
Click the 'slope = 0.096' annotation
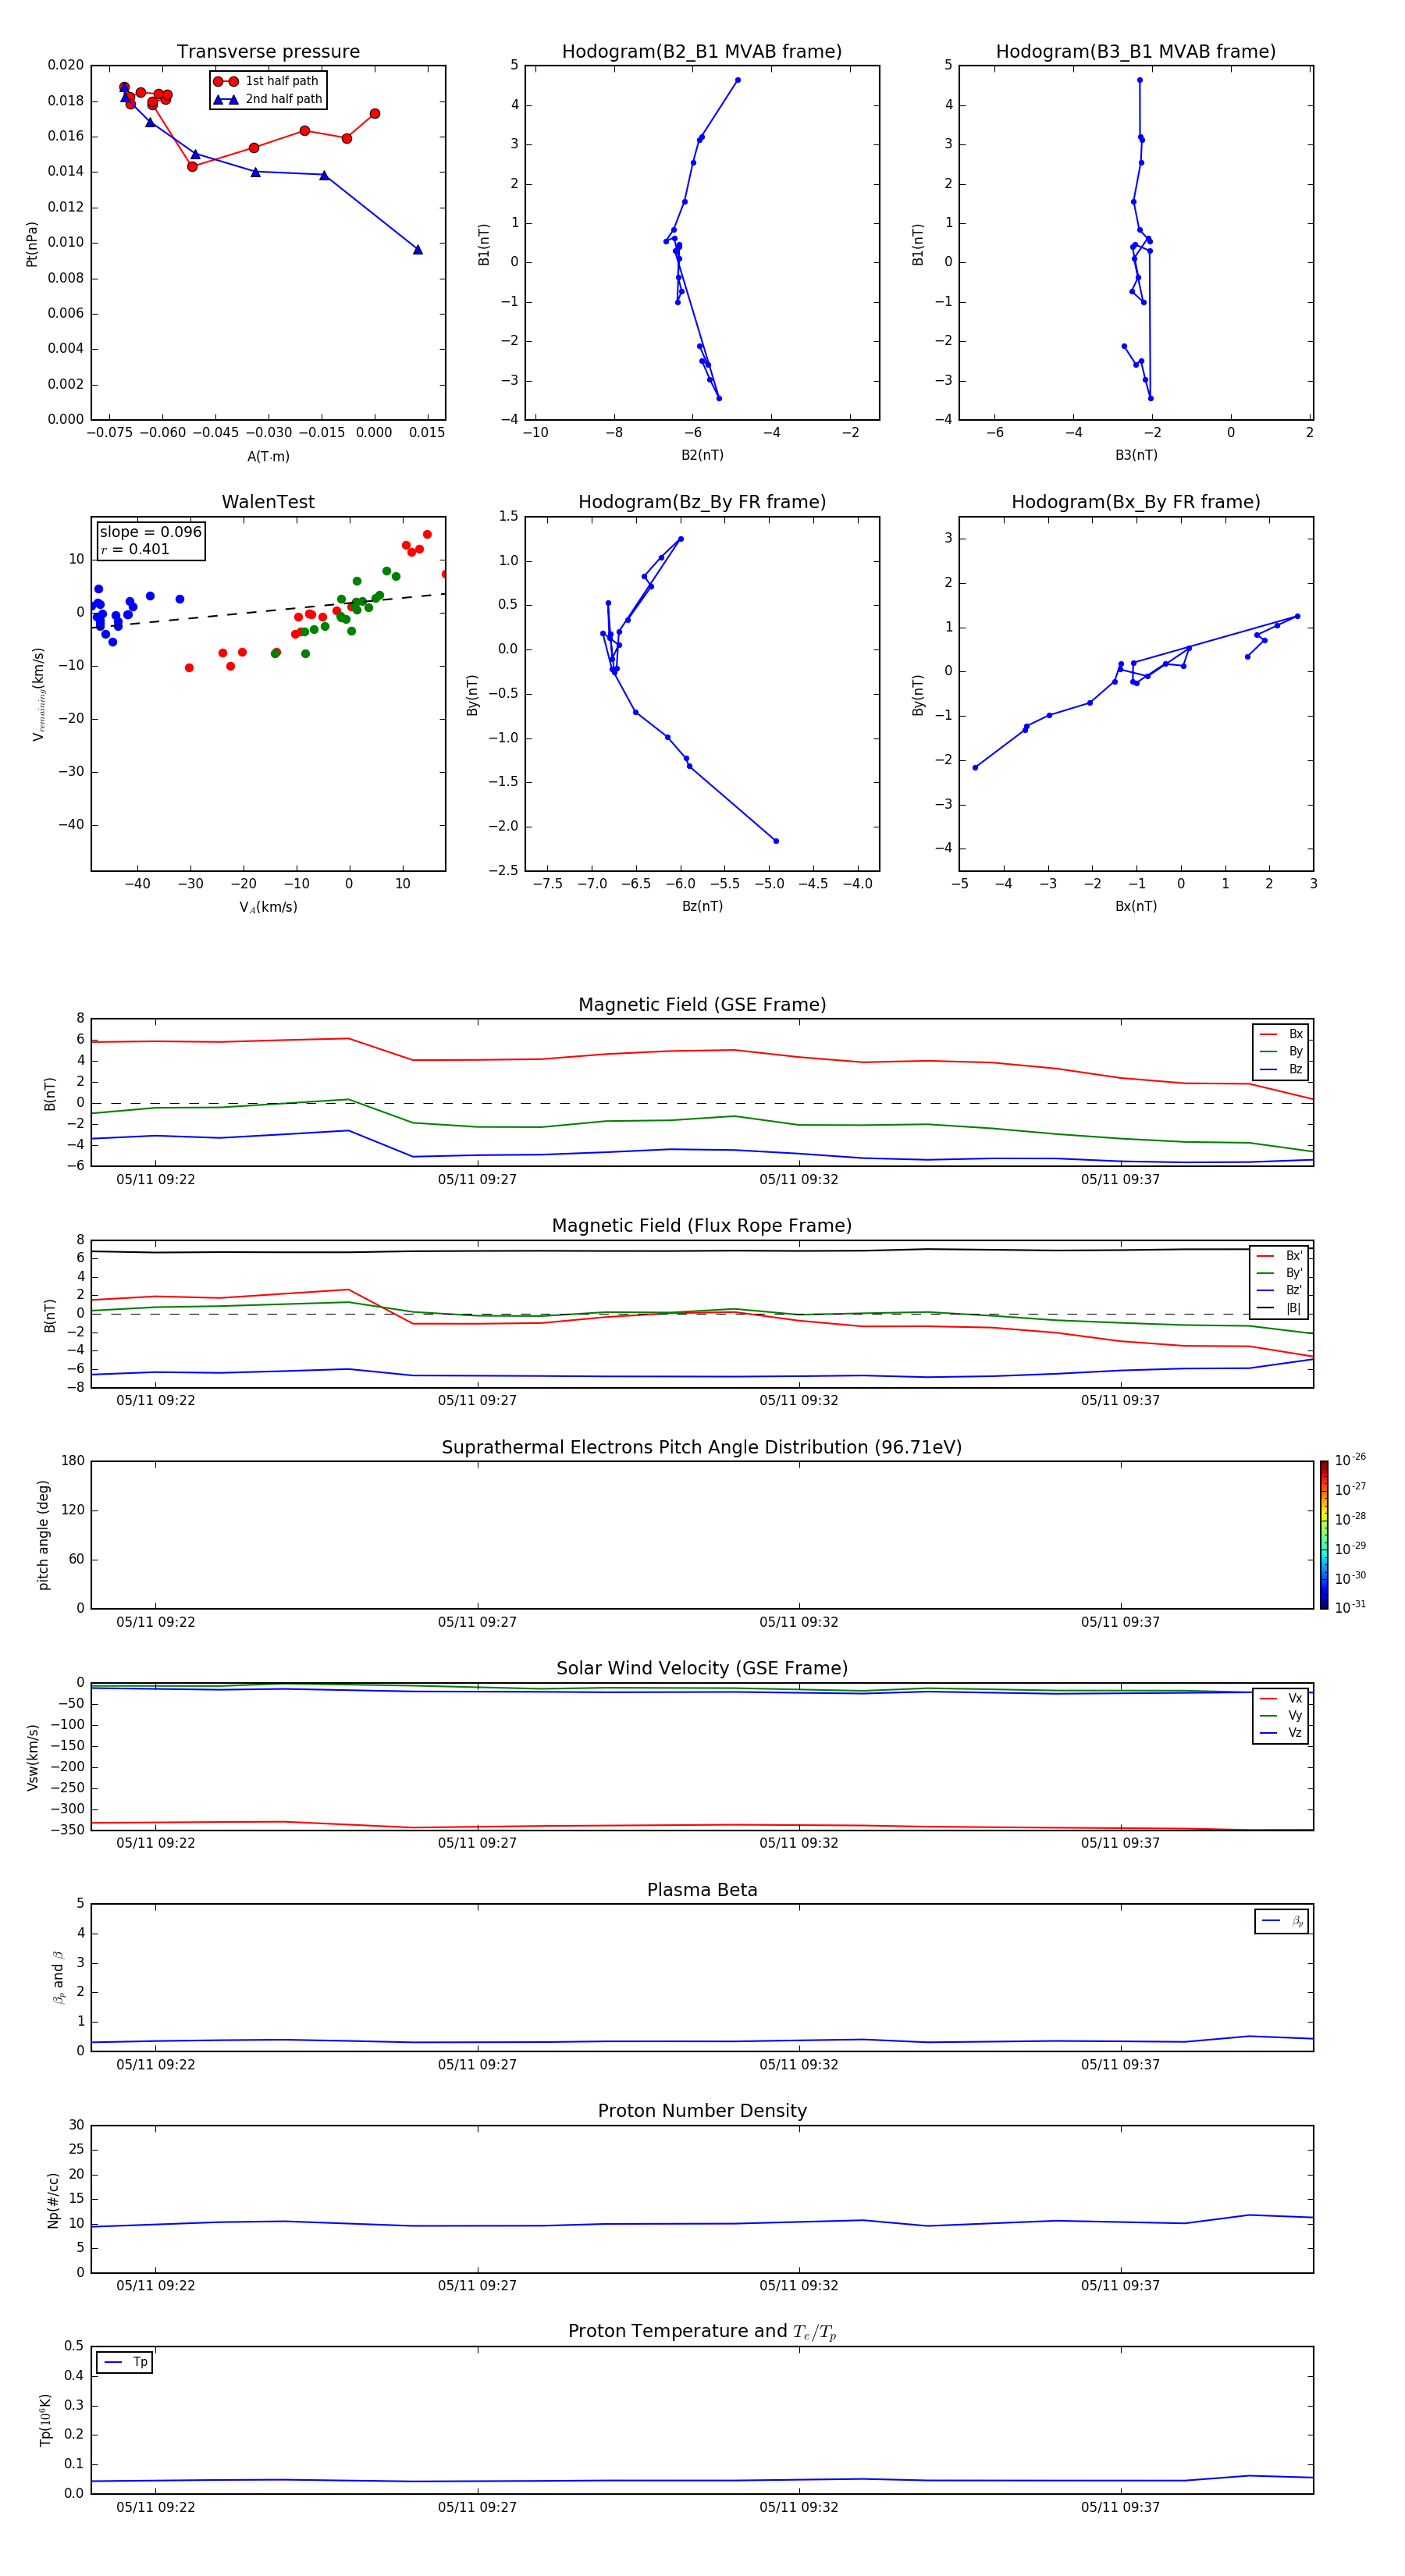[150, 532]
